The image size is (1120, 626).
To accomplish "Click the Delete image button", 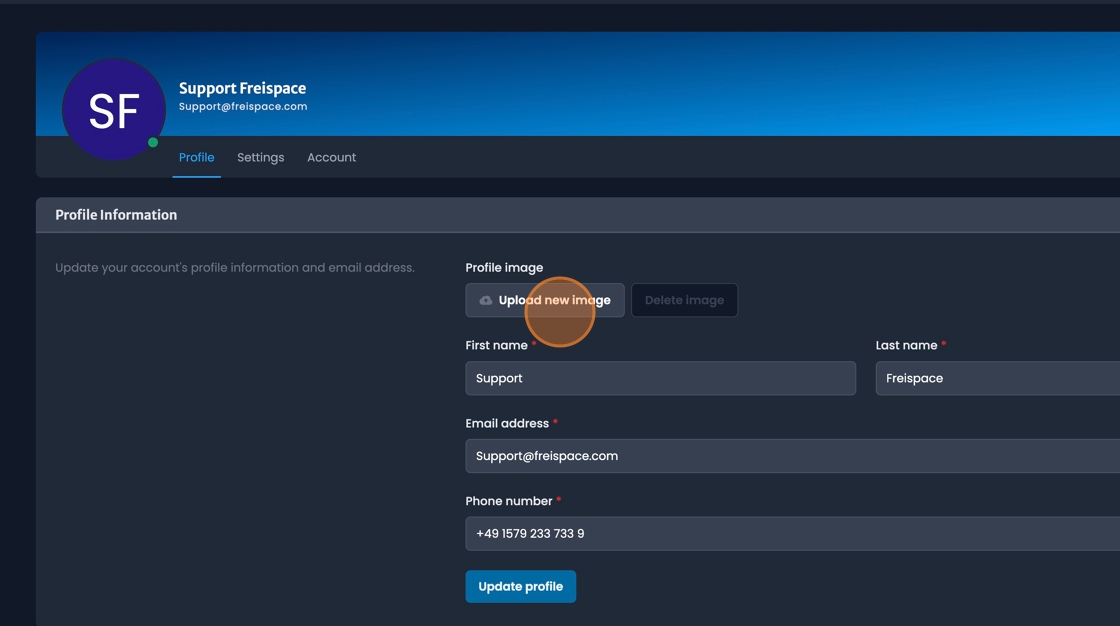I will click(684, 300).
